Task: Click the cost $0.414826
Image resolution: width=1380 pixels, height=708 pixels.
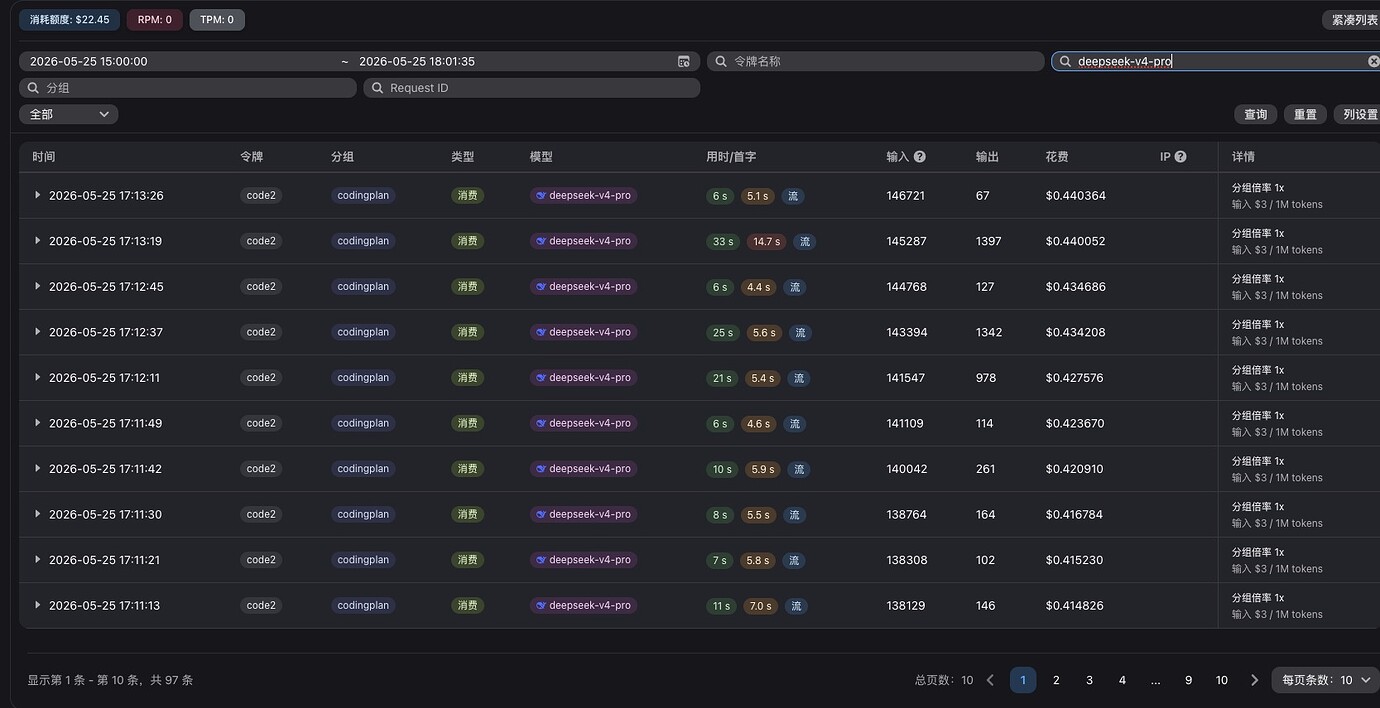Action: (x=1075, y=605)
